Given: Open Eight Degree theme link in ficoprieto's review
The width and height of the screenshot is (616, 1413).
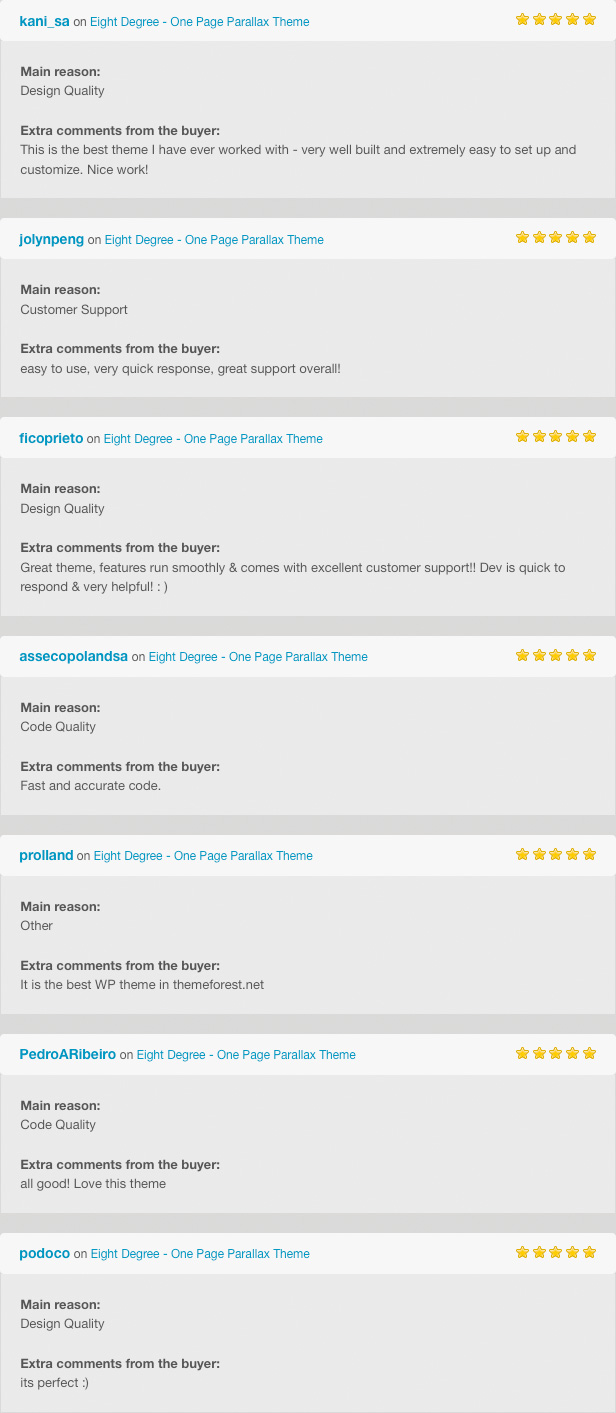Looking at the screenshot, I should [213, 438].
